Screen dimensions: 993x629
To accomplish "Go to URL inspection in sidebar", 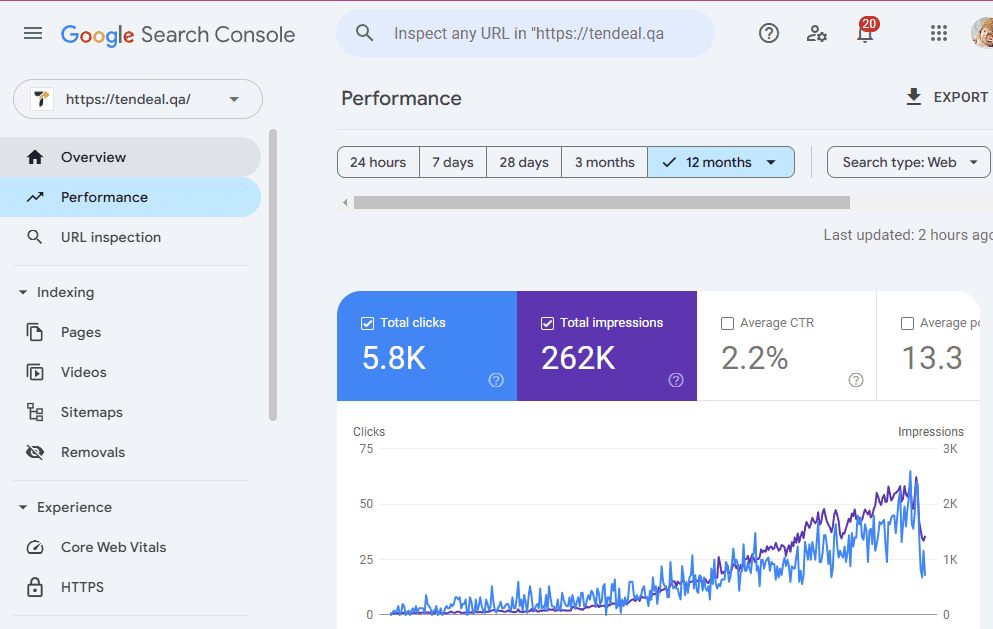I will coord(110,237).
